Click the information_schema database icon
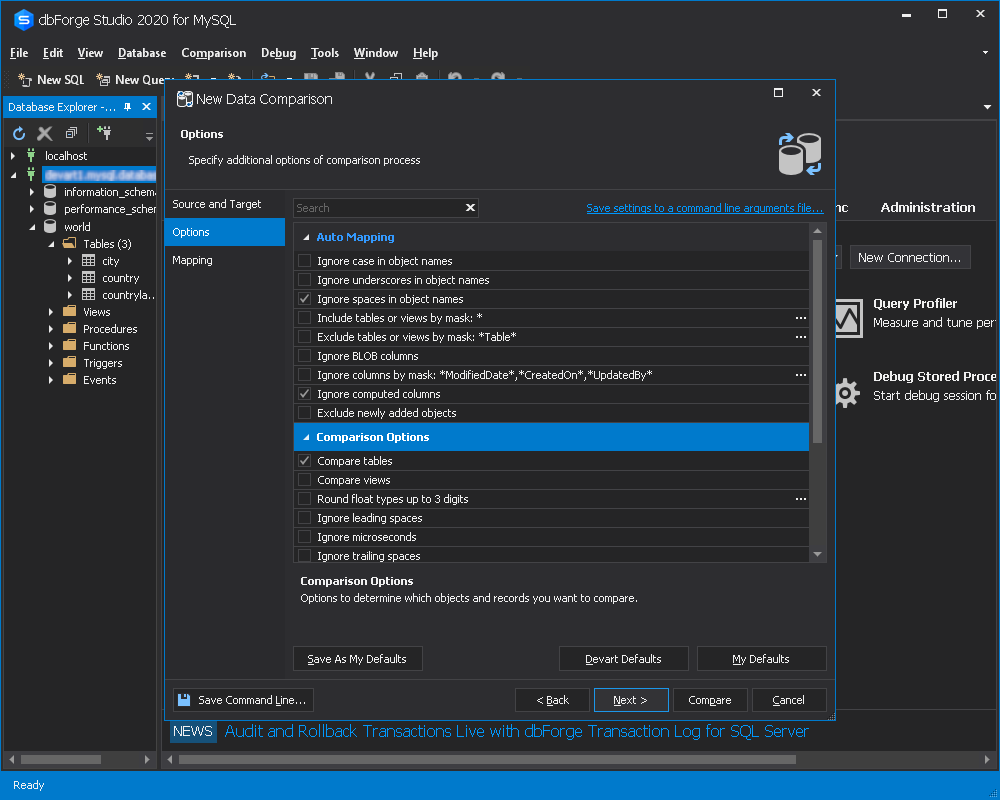 tap(50, 191)
